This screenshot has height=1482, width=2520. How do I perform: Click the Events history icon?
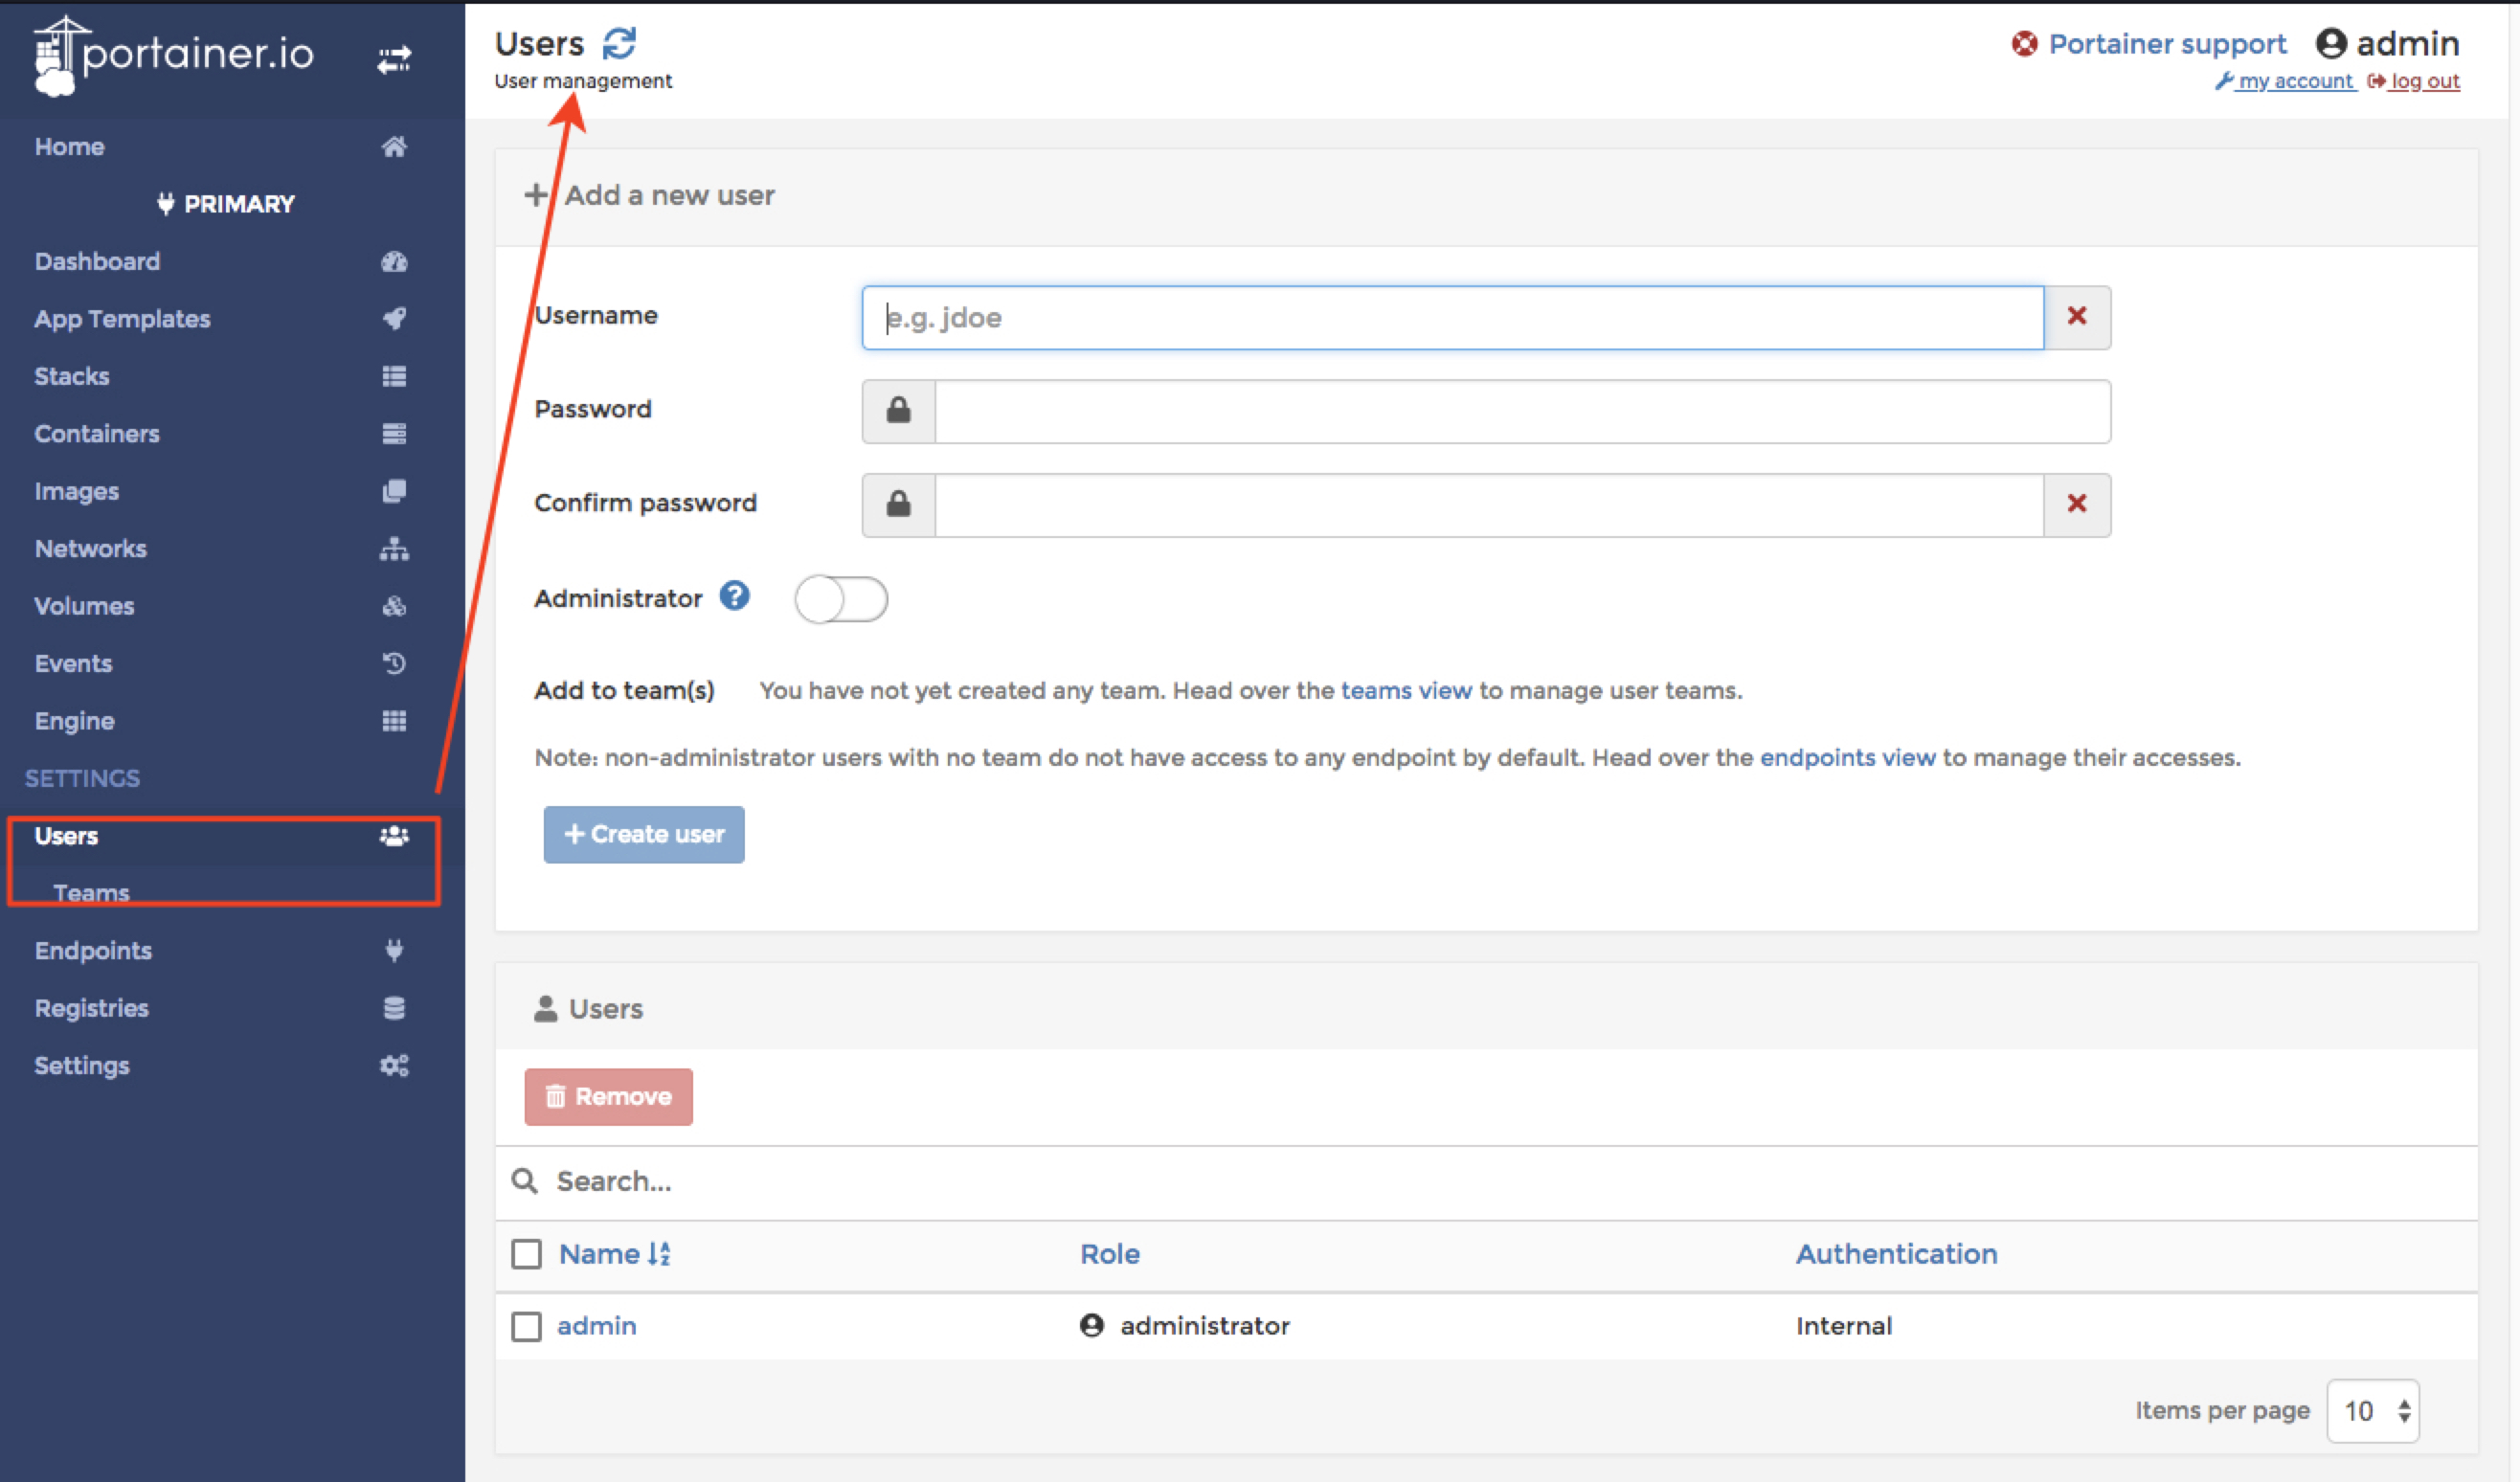394,664
